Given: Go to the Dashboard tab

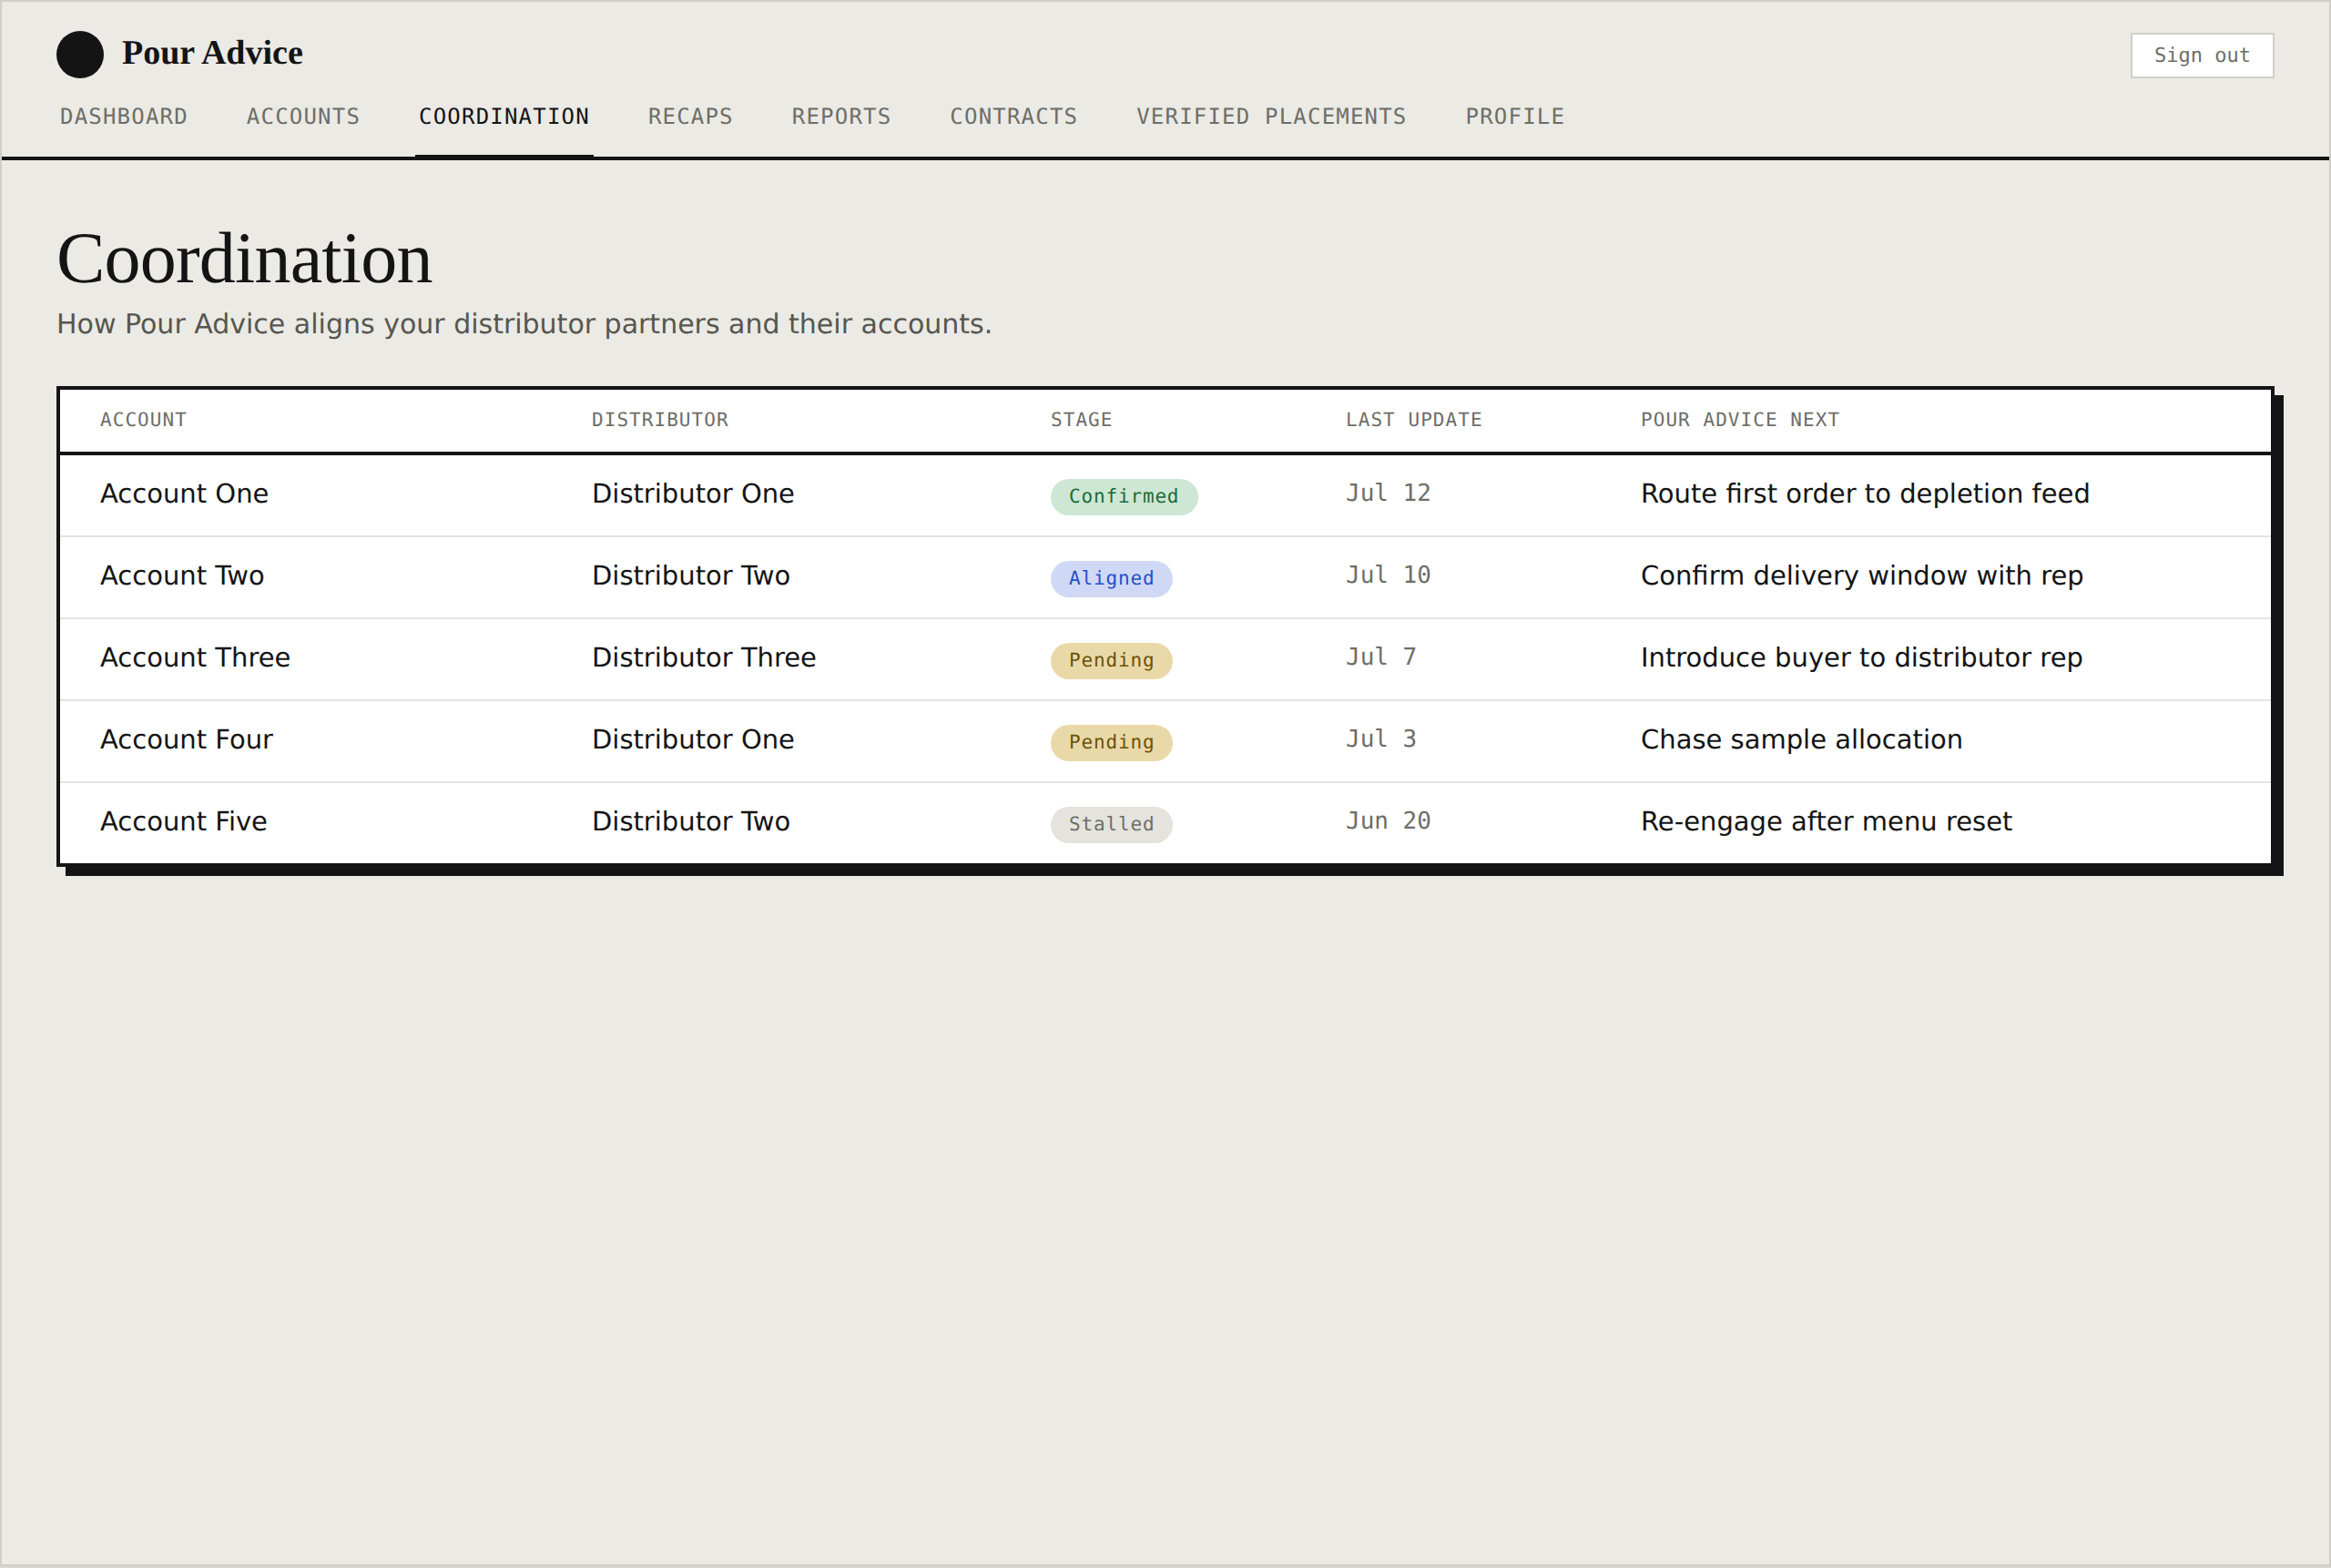Looking at the screenshot, I should pos(123,117).
